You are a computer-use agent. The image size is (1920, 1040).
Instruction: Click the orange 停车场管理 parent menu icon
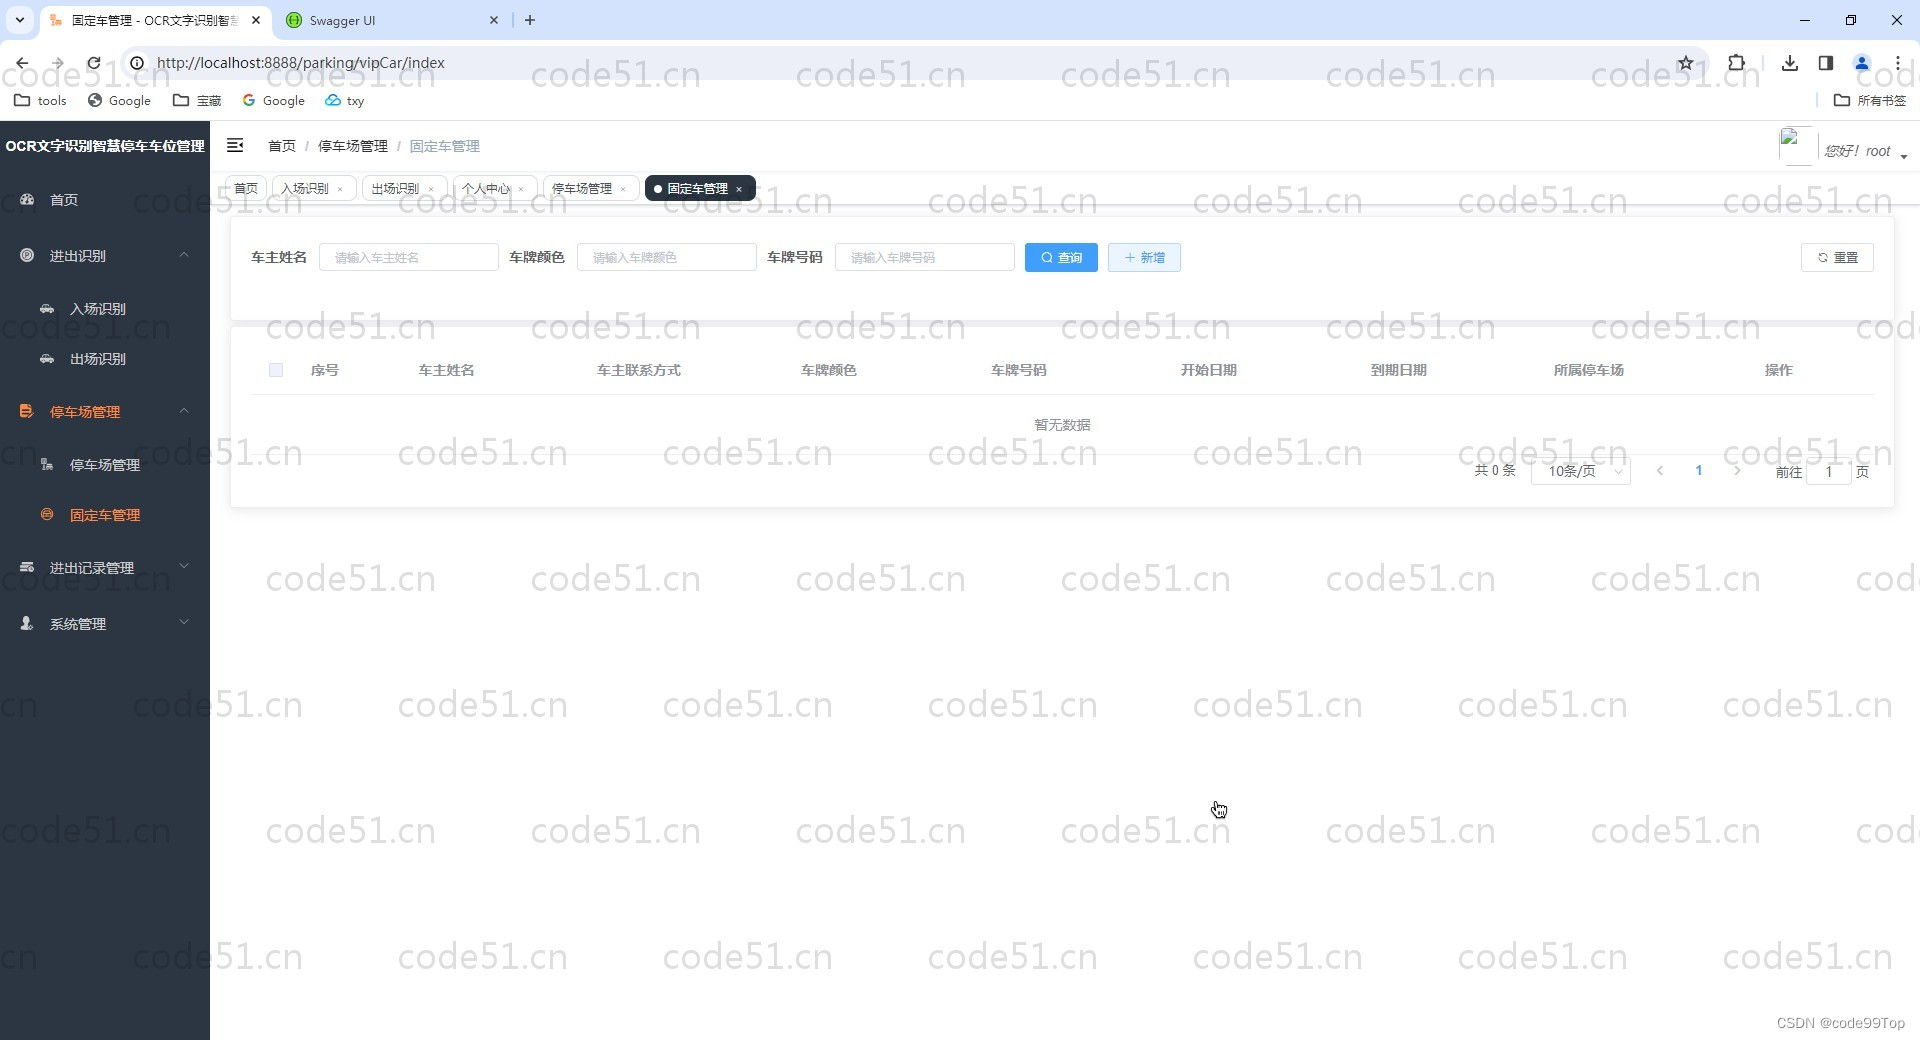click(27, 411)
